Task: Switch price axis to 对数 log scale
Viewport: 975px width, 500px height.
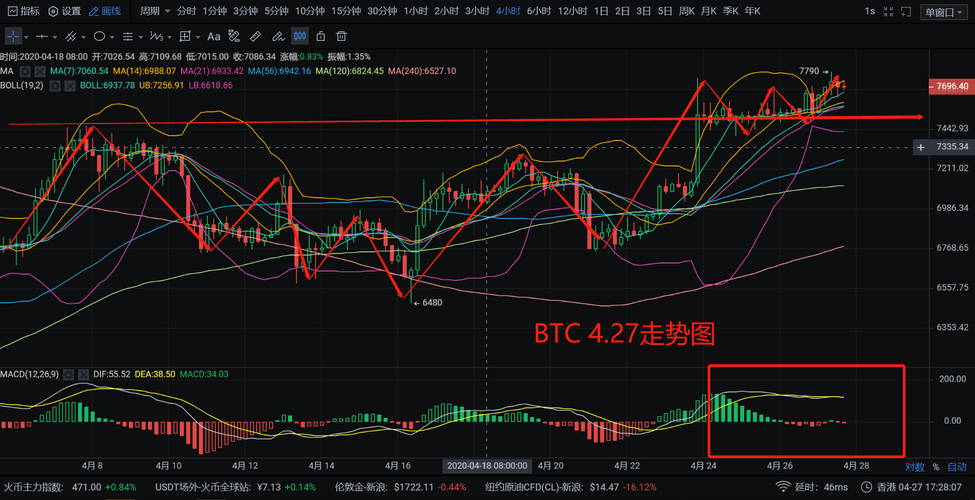Action: [x=914, y=466]
